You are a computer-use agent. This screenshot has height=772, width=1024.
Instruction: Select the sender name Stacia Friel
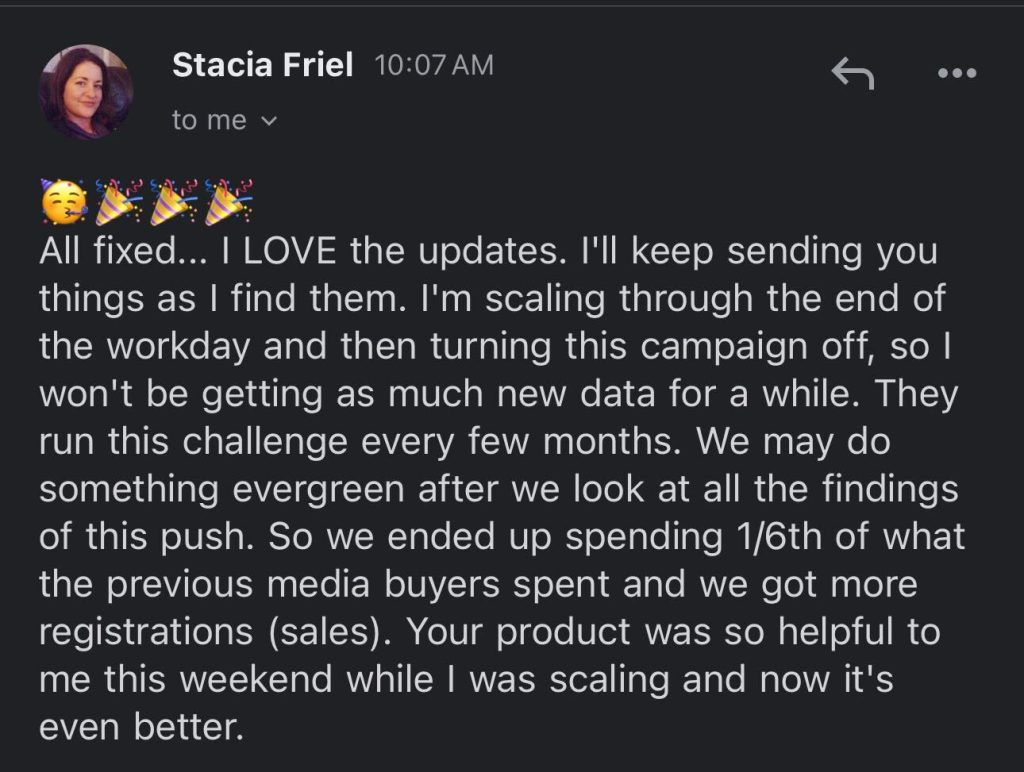[x=262, y=64]
